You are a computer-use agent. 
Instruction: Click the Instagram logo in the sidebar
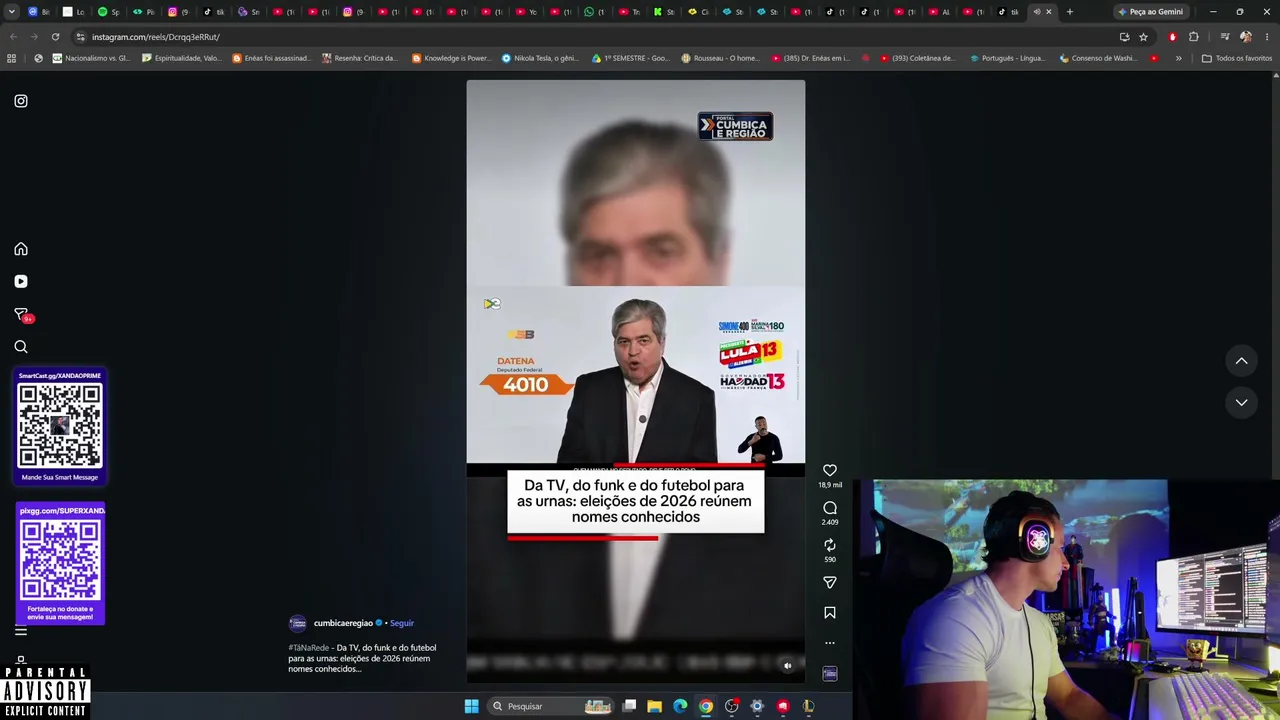coord(21,101)
